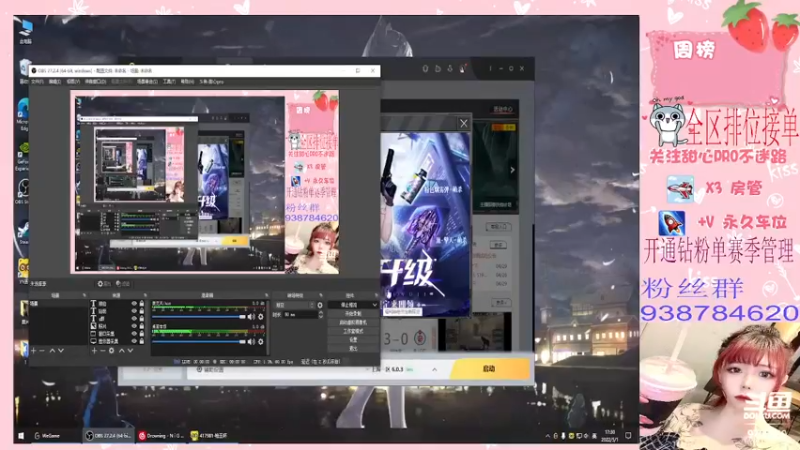Click the right chevron on WeGame banner thumbnail
Image resolution: width=800 pixels, height=450 pixels.
512,170
